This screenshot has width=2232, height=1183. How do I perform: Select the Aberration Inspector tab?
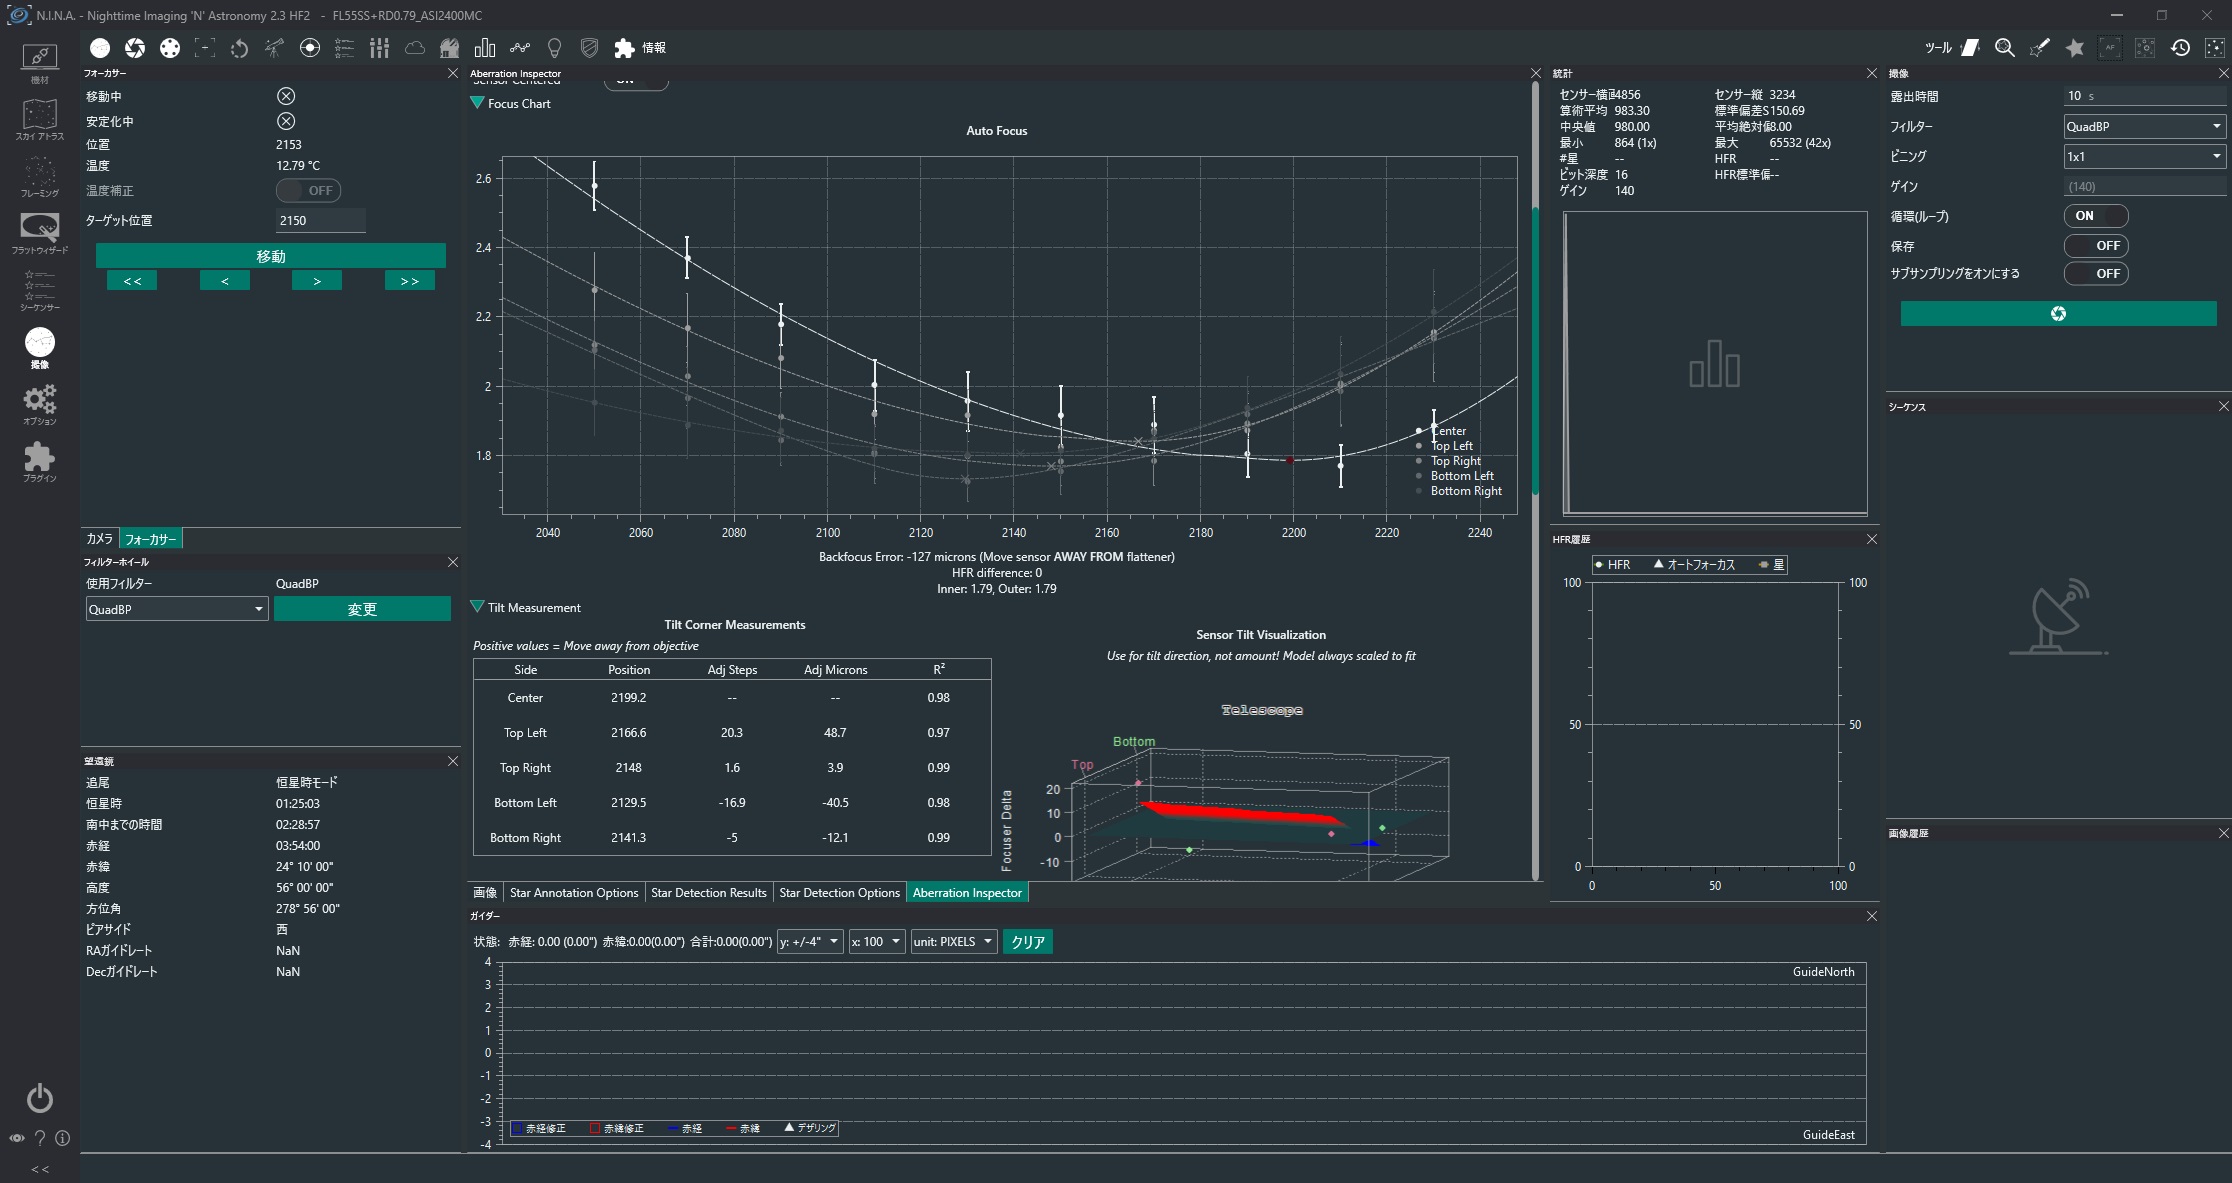[967, 893]
